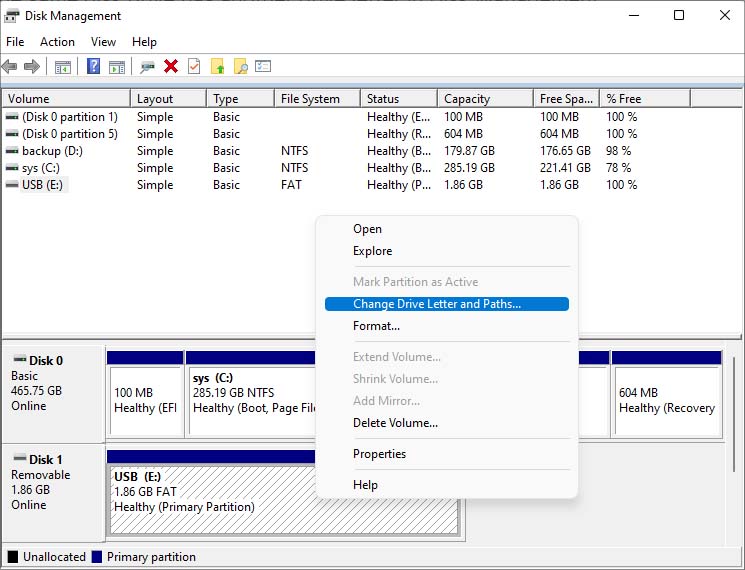Screen dimensions: 745x570
Task: Click the Show/Hide Action Pane toolbar icon
Action: click(117, 67)
